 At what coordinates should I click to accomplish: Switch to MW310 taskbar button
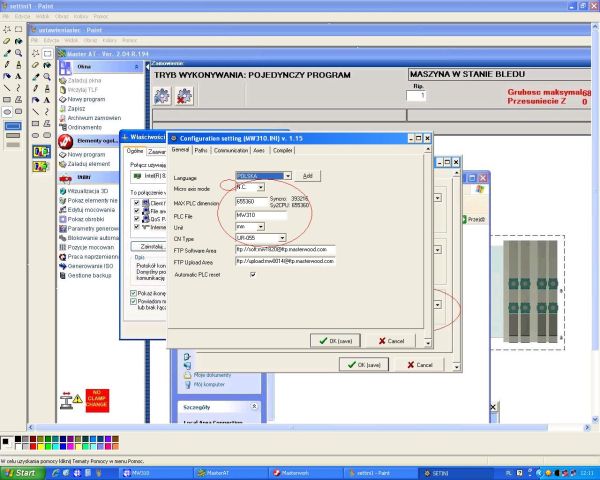pyautogui.click(x=155, y=473)
